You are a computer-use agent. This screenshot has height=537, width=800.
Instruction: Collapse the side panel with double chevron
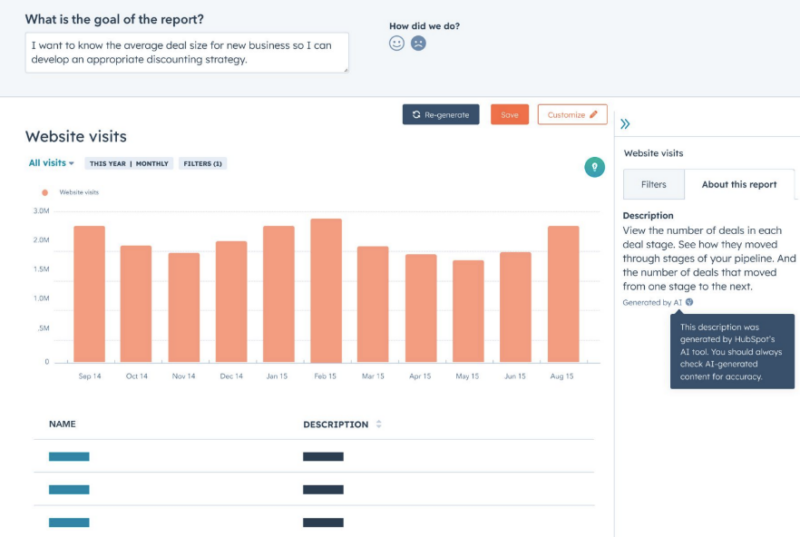(x=625, y=124)
